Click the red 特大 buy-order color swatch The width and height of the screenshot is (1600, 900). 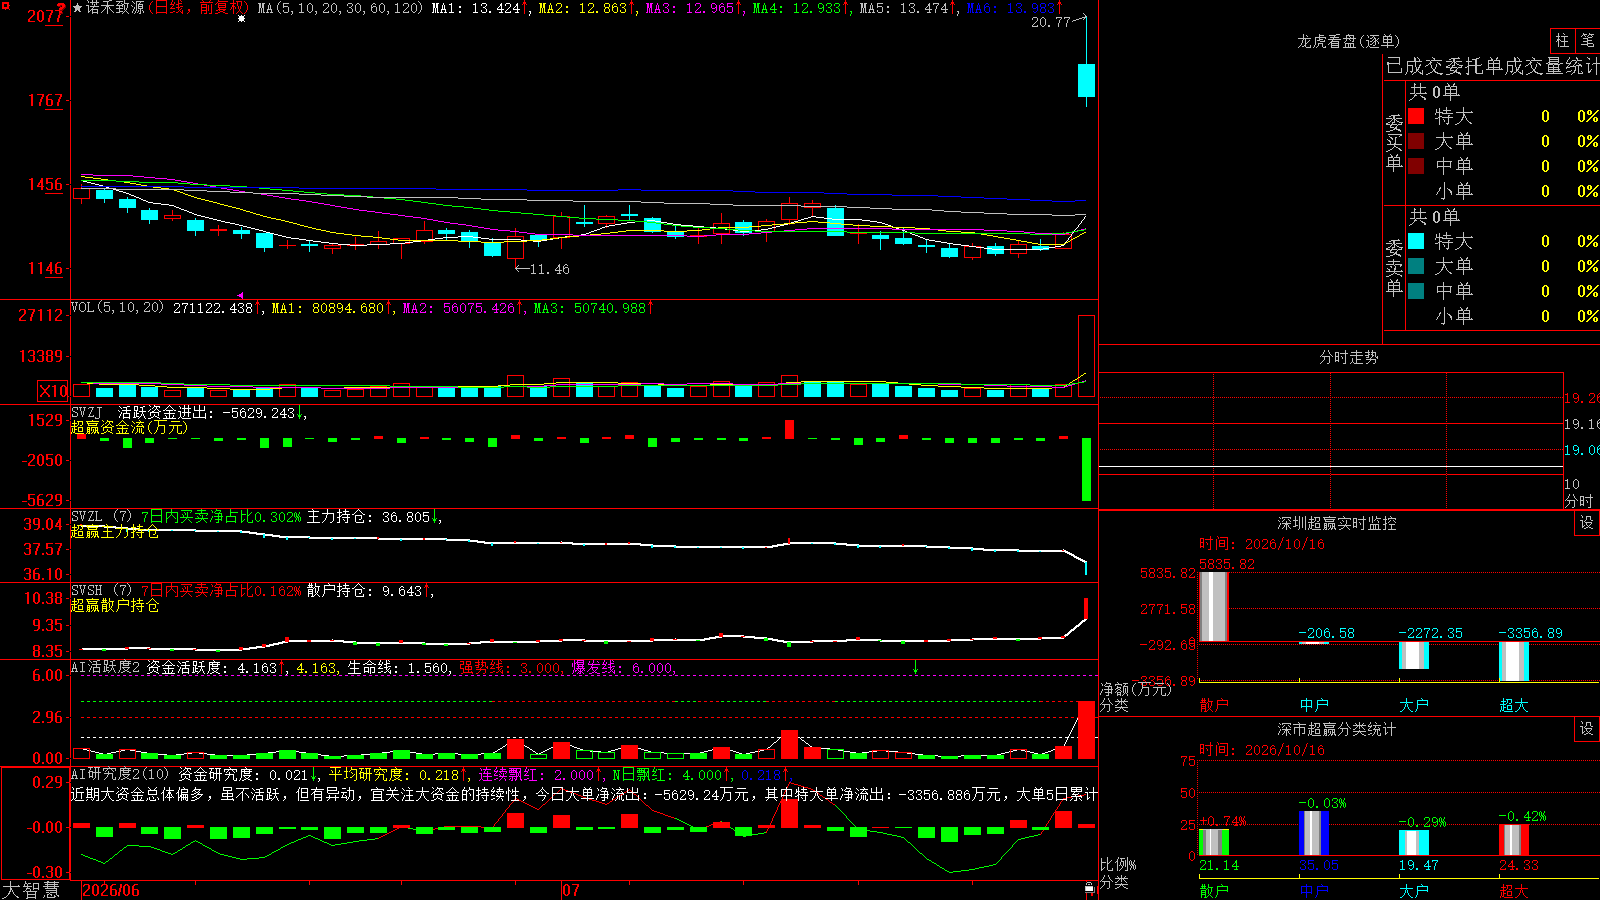1416,116
